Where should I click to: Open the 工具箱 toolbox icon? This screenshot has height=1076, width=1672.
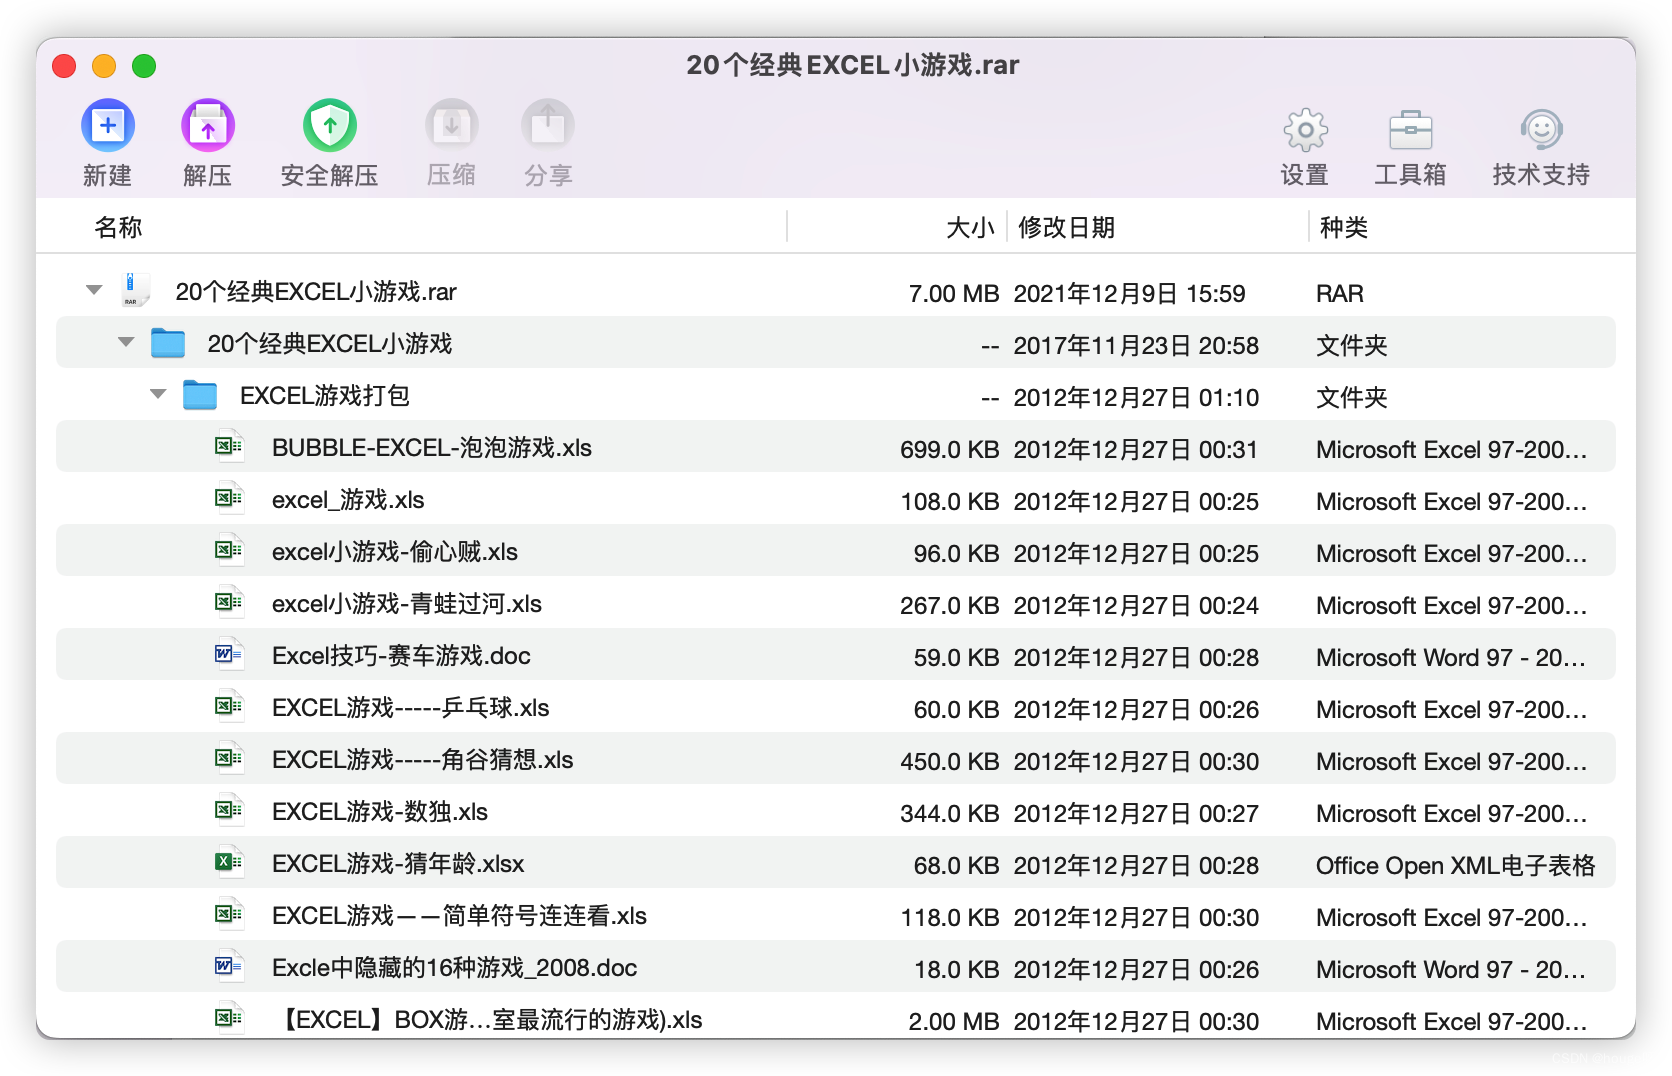(x=1410, y=130)
